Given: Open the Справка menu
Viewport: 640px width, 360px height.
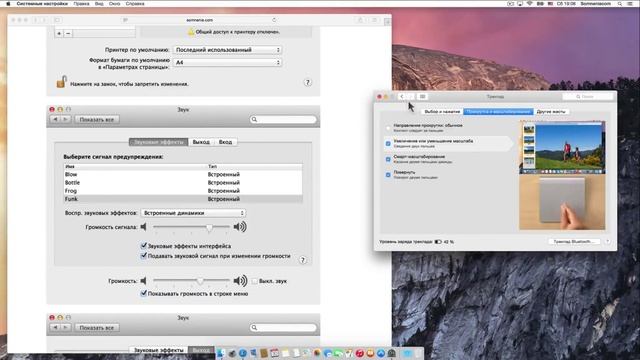Looking at the screenshot, I should 135,4.
